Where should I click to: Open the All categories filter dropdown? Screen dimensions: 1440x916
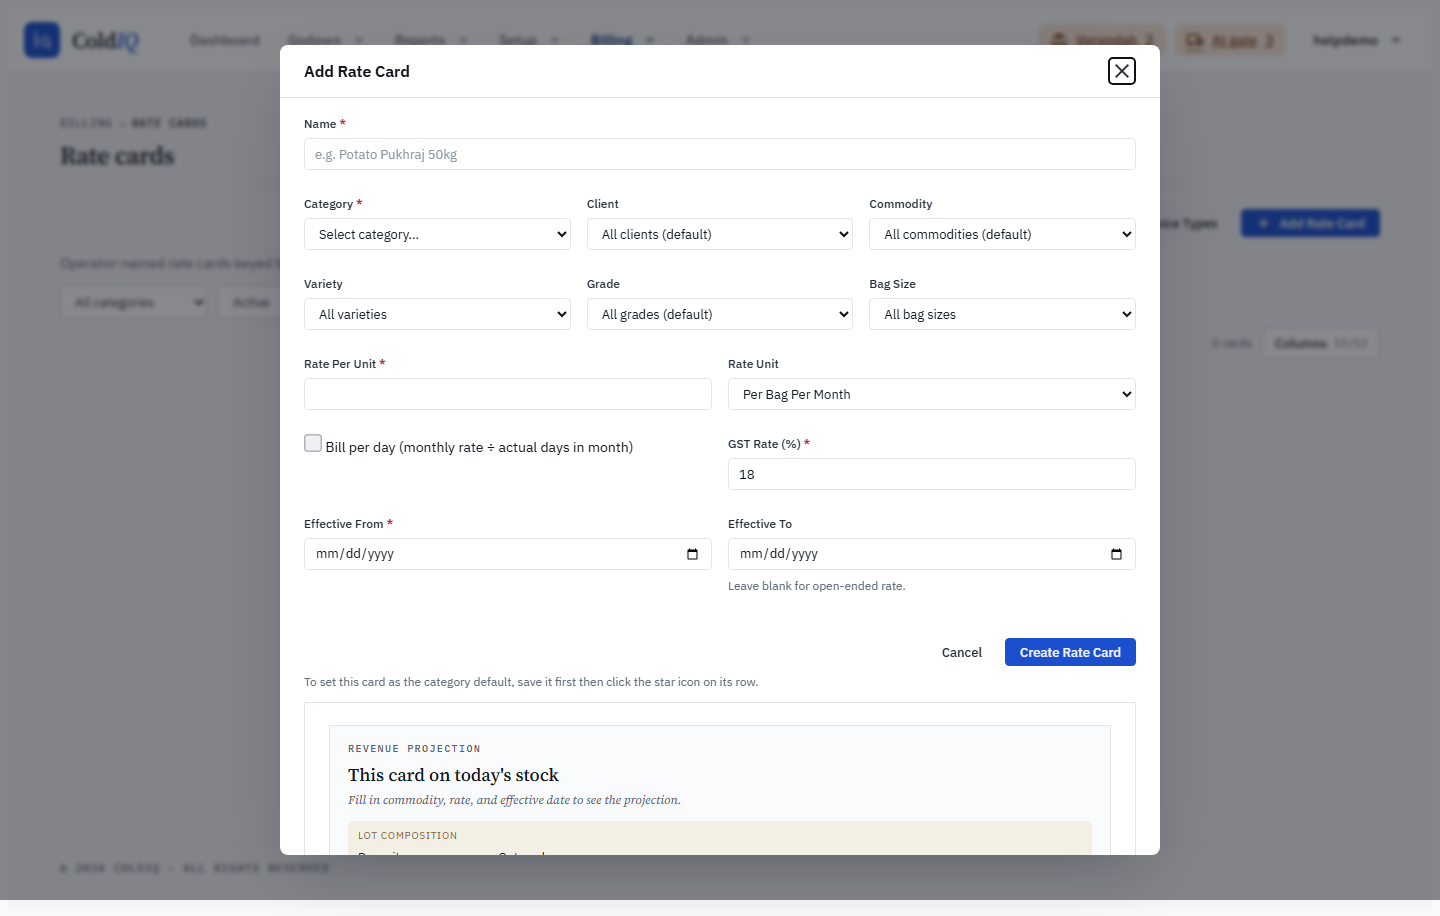point(134,302)
